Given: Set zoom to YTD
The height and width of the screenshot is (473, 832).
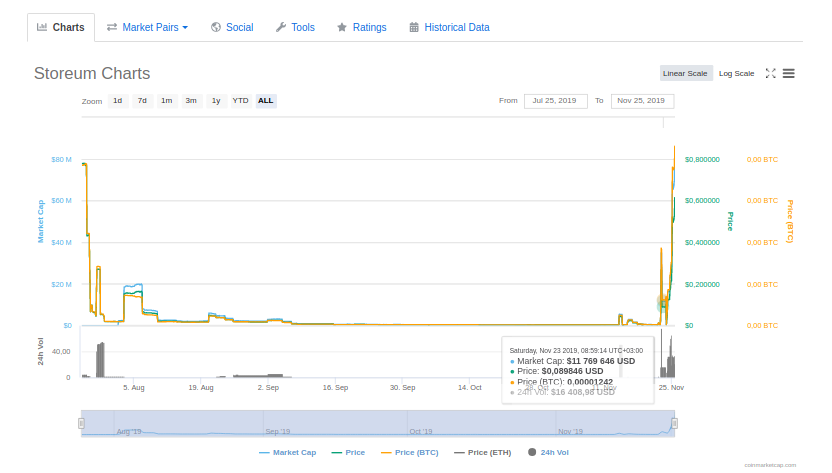Looking at the screenshot, I should (240, 101).
